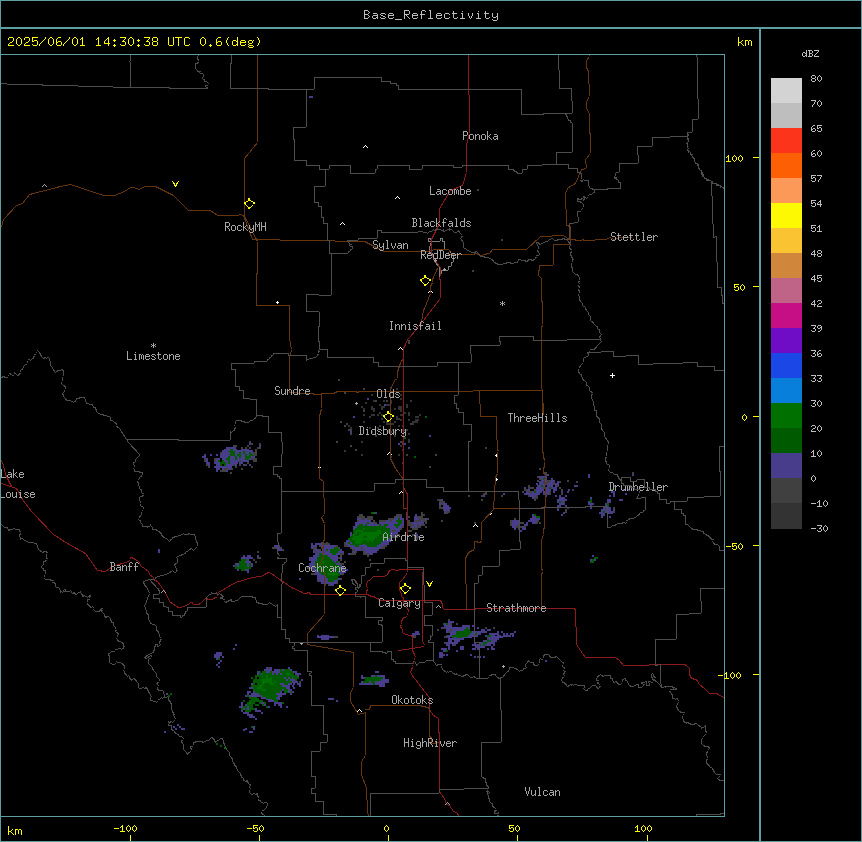The height and width of the screenshot is (842, 862).
Task: Click the dBZ legend heading
Action: [810, 53]
